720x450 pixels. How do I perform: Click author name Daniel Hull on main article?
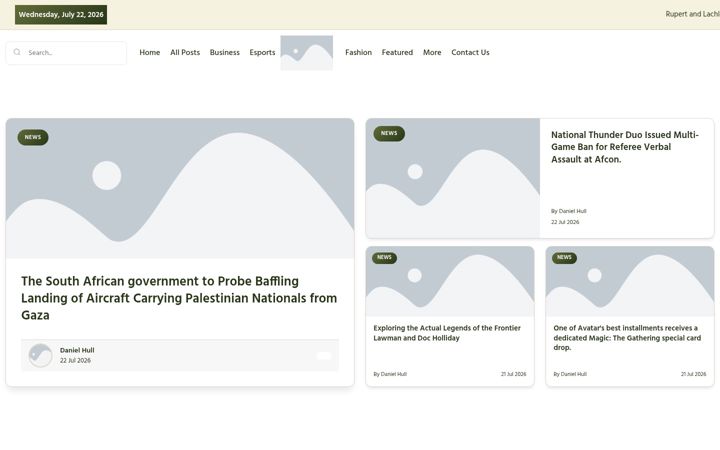point(77,350)
